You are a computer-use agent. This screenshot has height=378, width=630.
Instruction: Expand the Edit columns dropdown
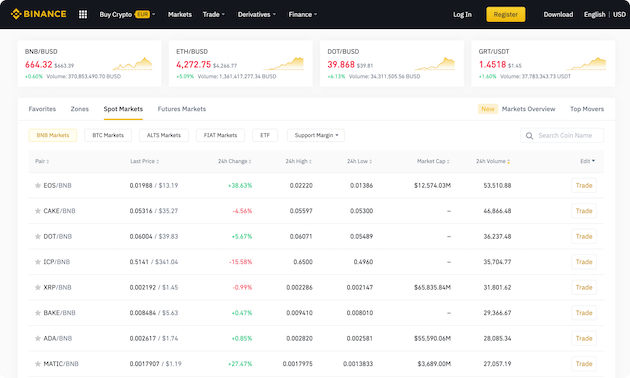coord(587,161)
